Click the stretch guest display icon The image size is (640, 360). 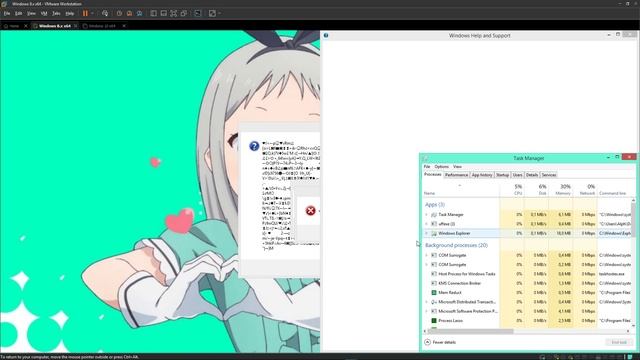[212, 13]
